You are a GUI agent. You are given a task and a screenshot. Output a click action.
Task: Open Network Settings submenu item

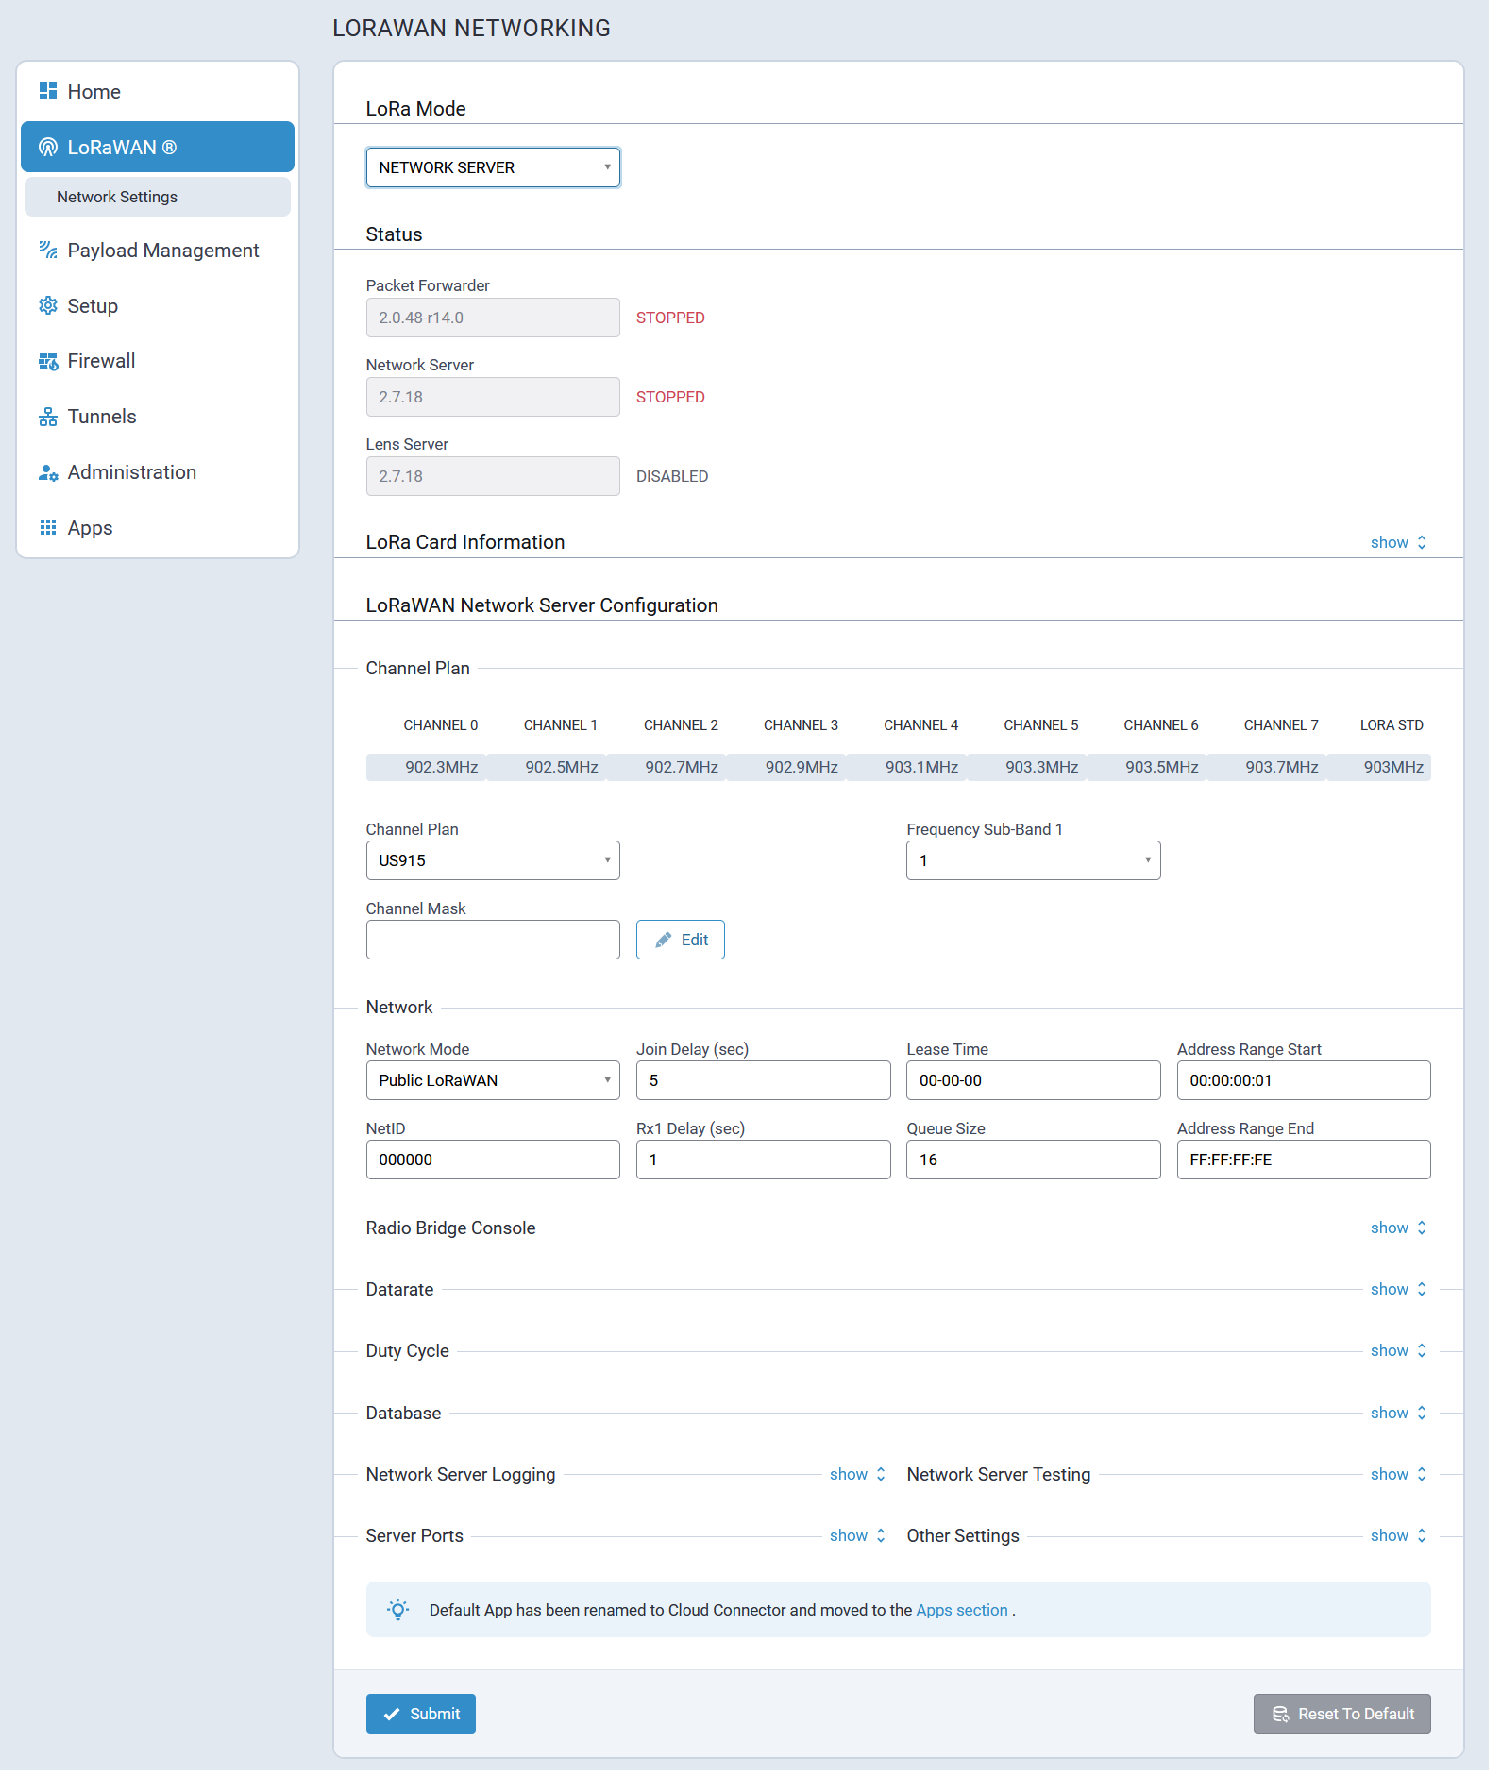117,197
